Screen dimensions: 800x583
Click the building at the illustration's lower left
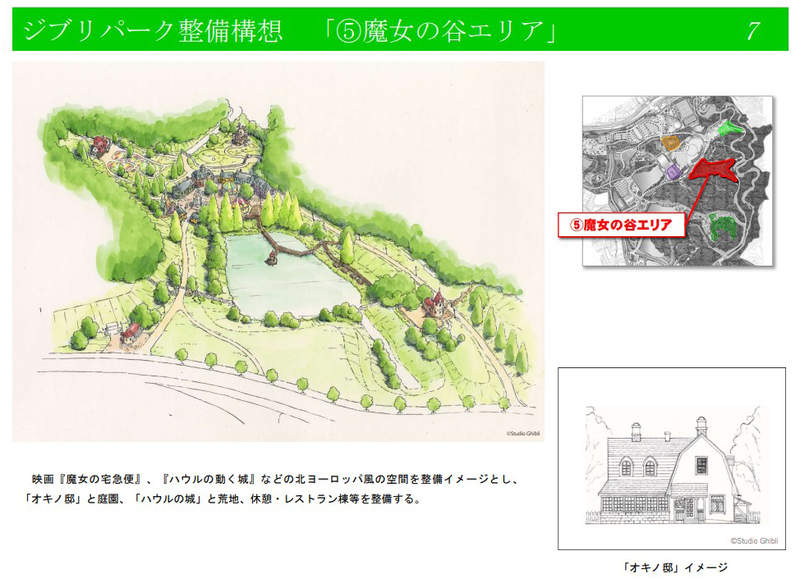coord(132,329)
